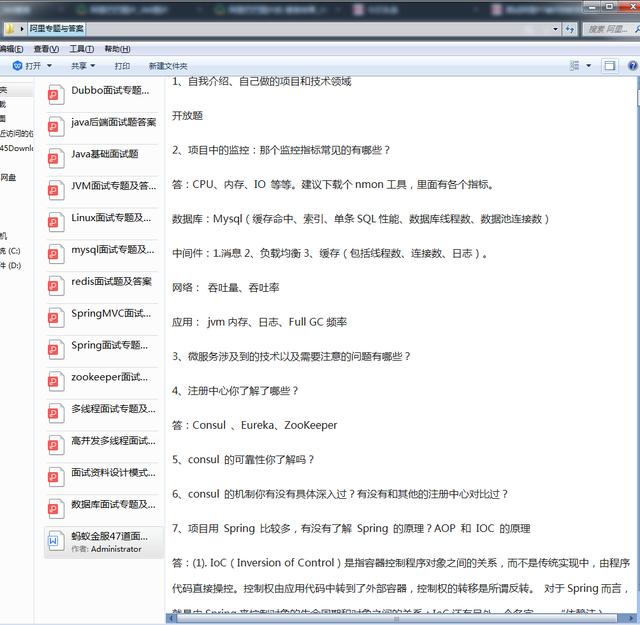640x625 pixels.
Task: Select the 面试资料设计模式 PDF icon
Action: 55,477
